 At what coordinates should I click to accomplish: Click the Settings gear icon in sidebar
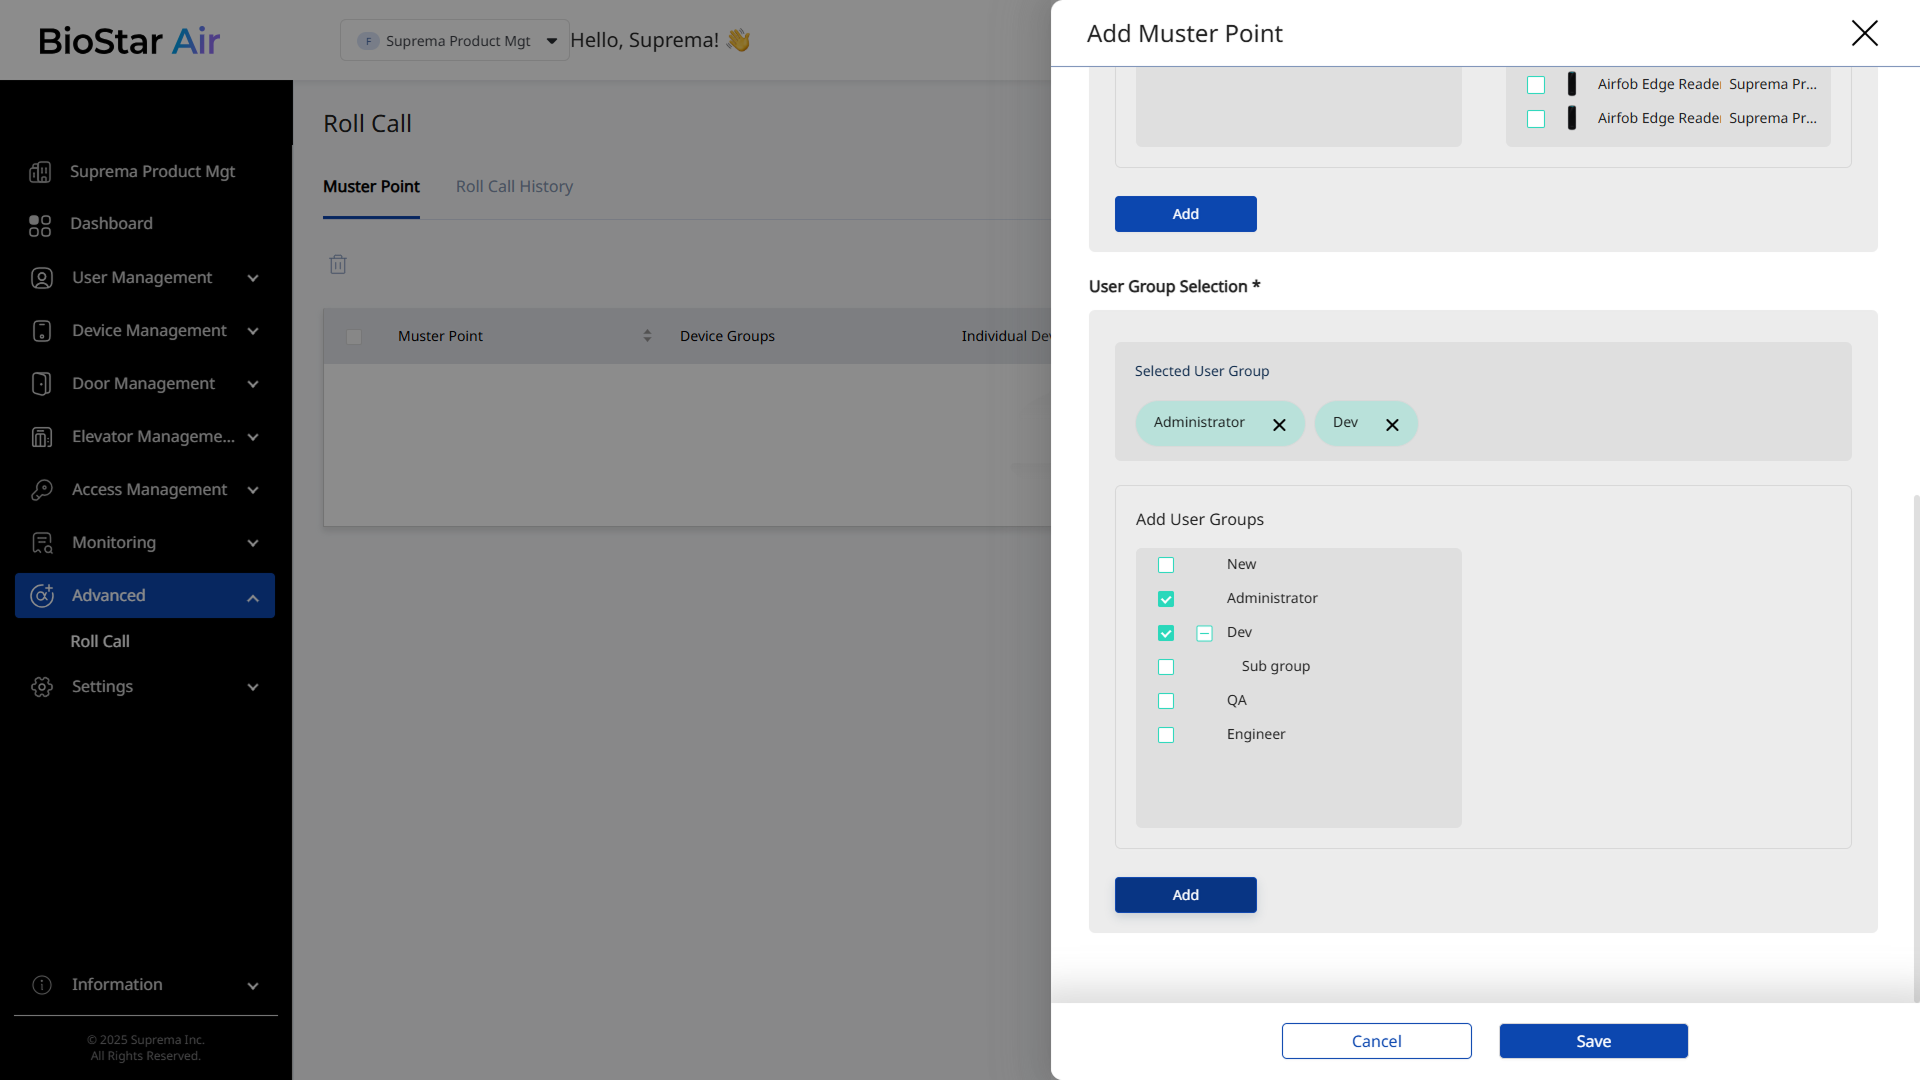pyautogui.click(x=41, y=687)
